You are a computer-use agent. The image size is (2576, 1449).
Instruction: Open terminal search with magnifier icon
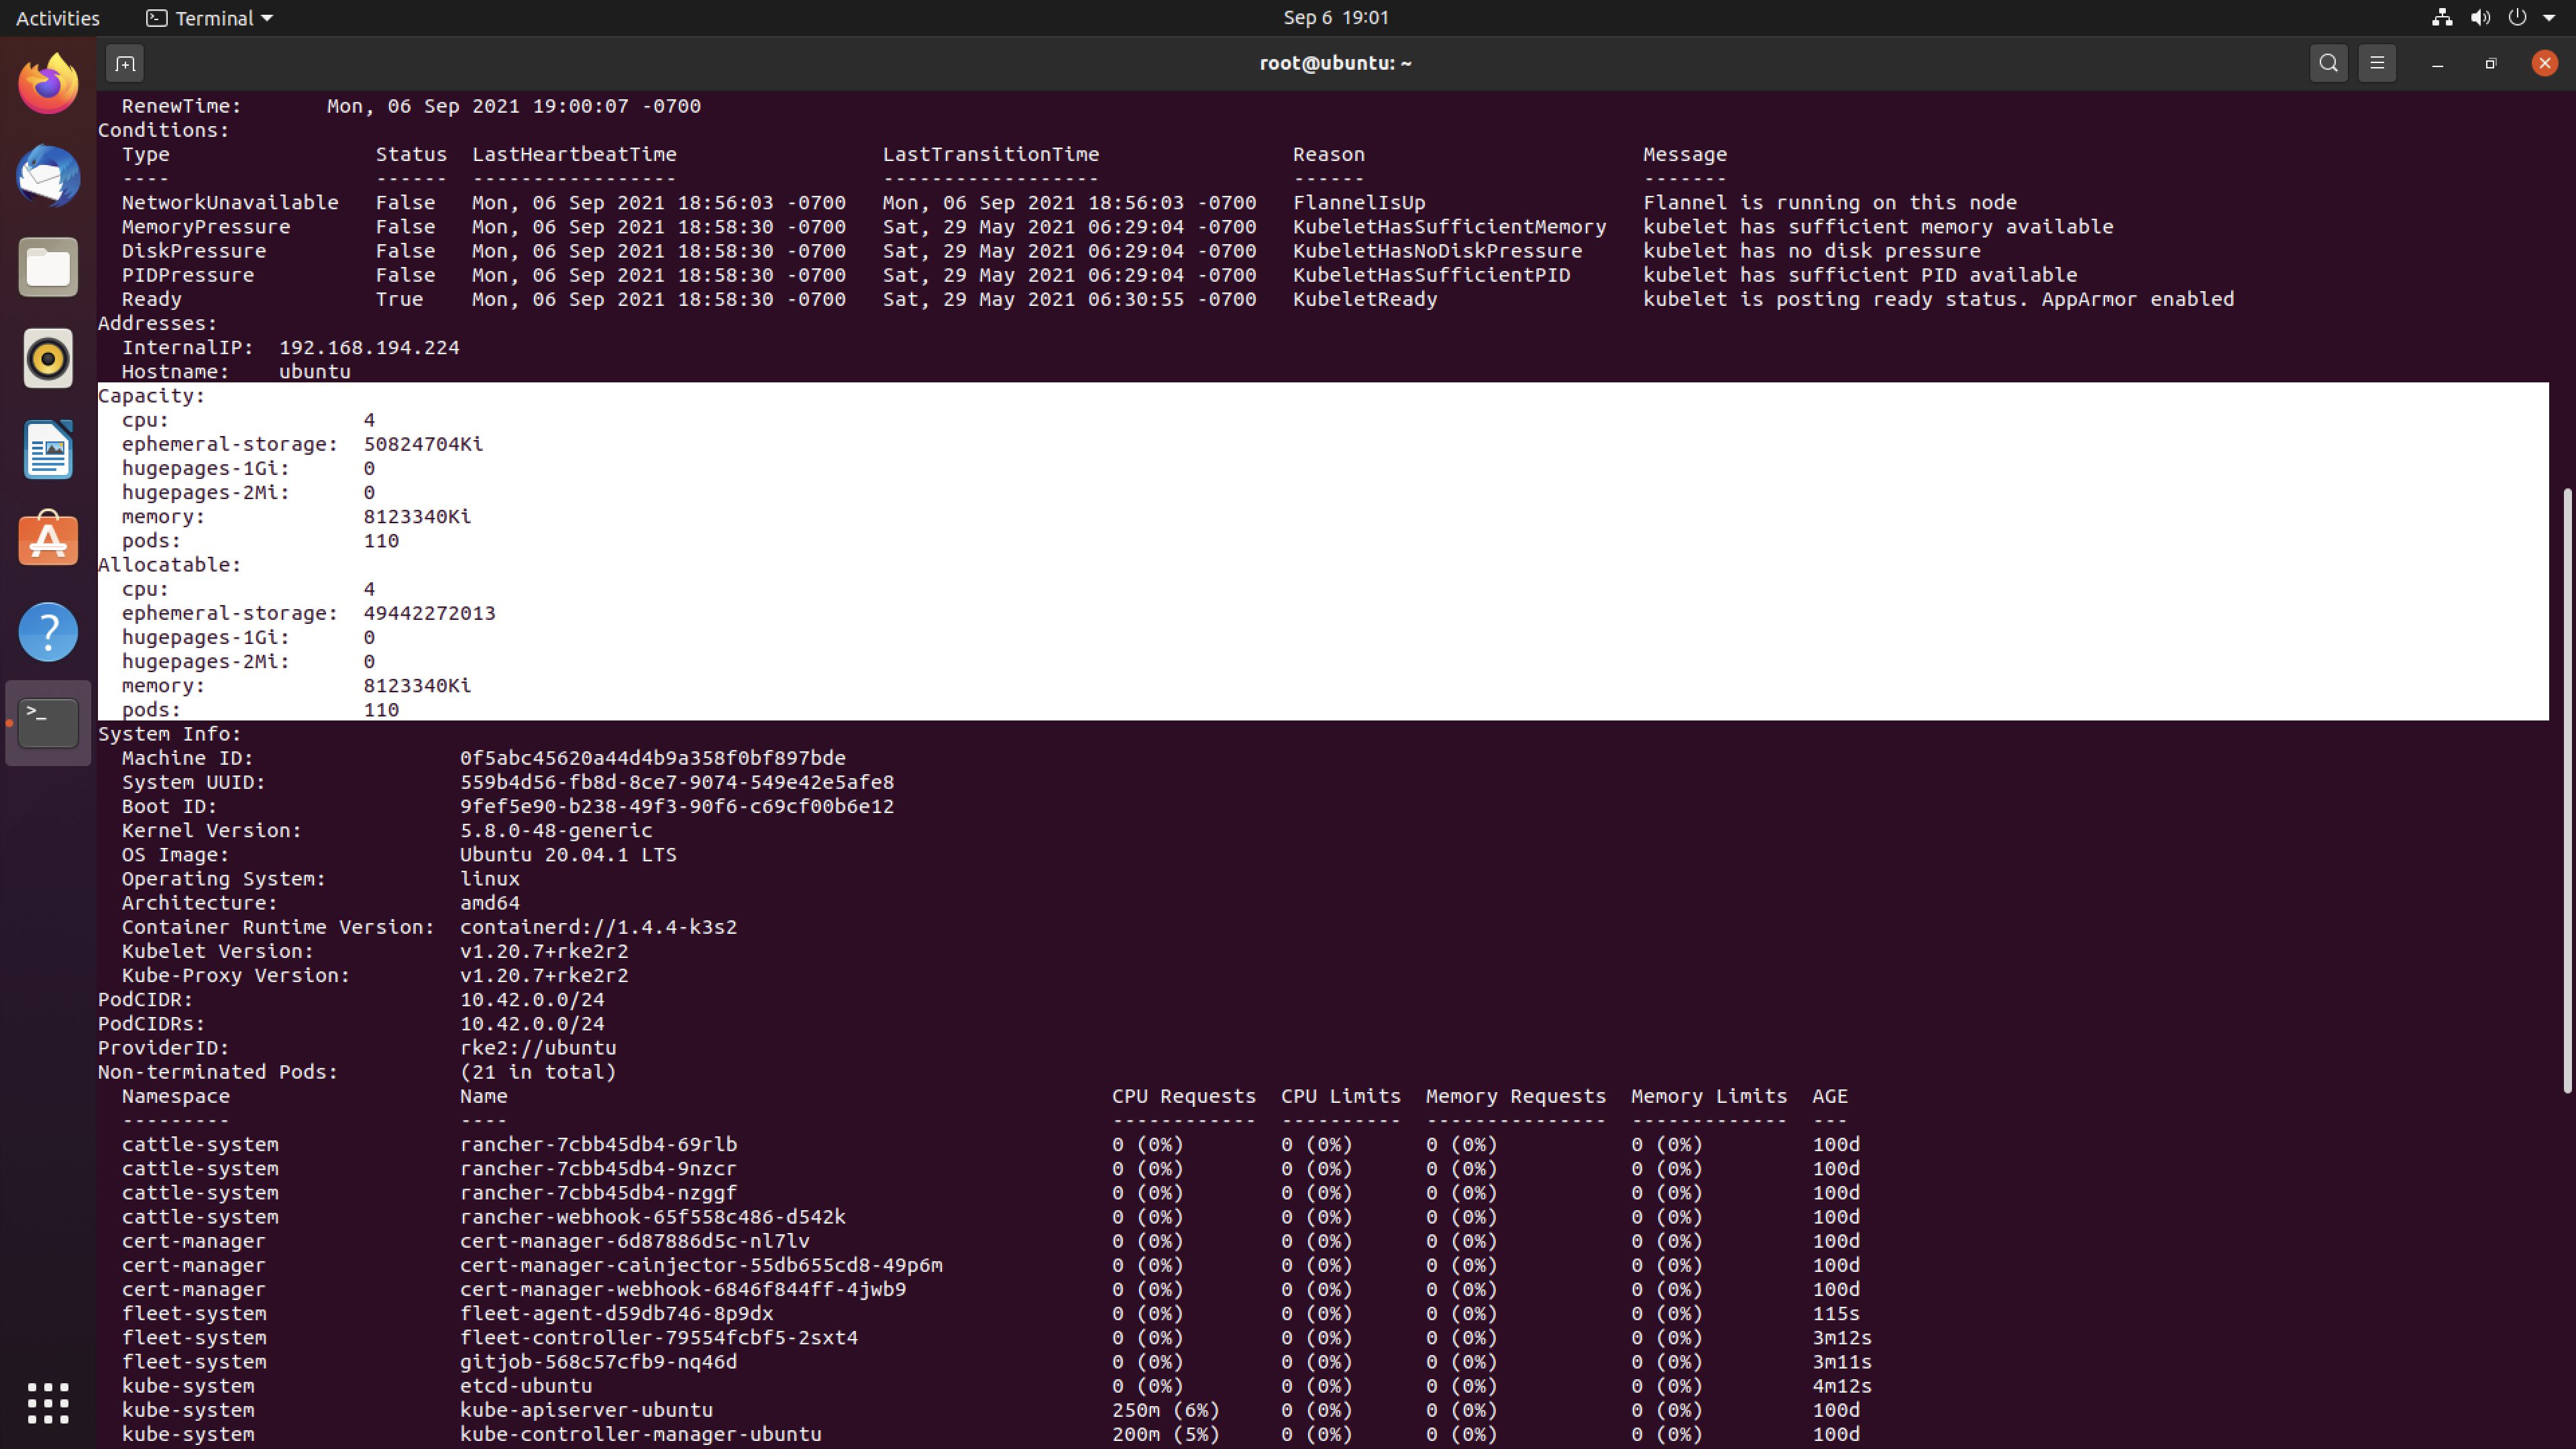(x=2328, y=63)
